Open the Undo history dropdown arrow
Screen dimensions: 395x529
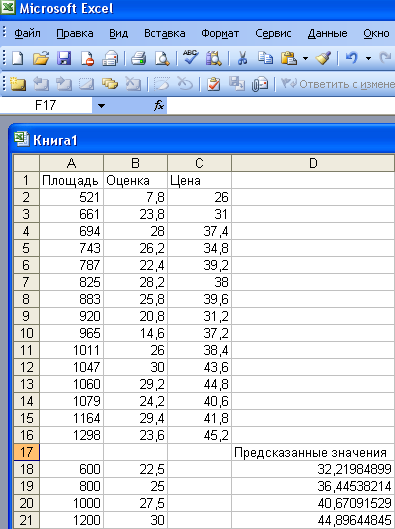[x=368, y=59]
